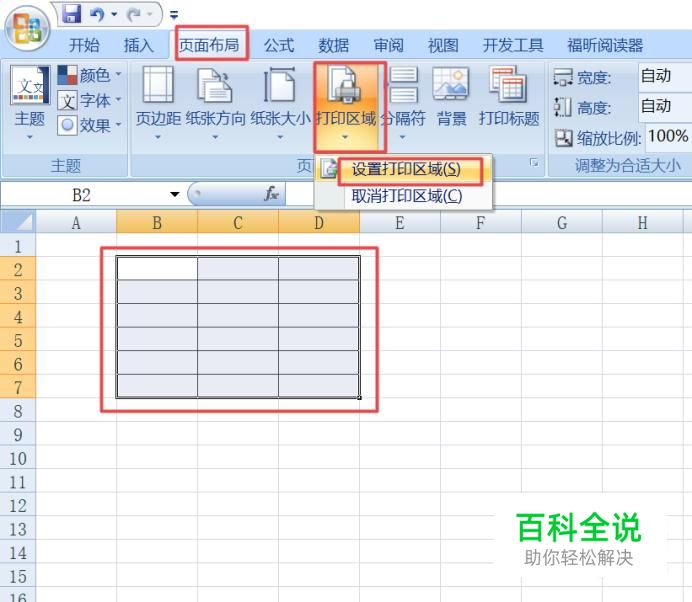
Task: Open the page setup dialog launcher
Action: coord(534,163)
